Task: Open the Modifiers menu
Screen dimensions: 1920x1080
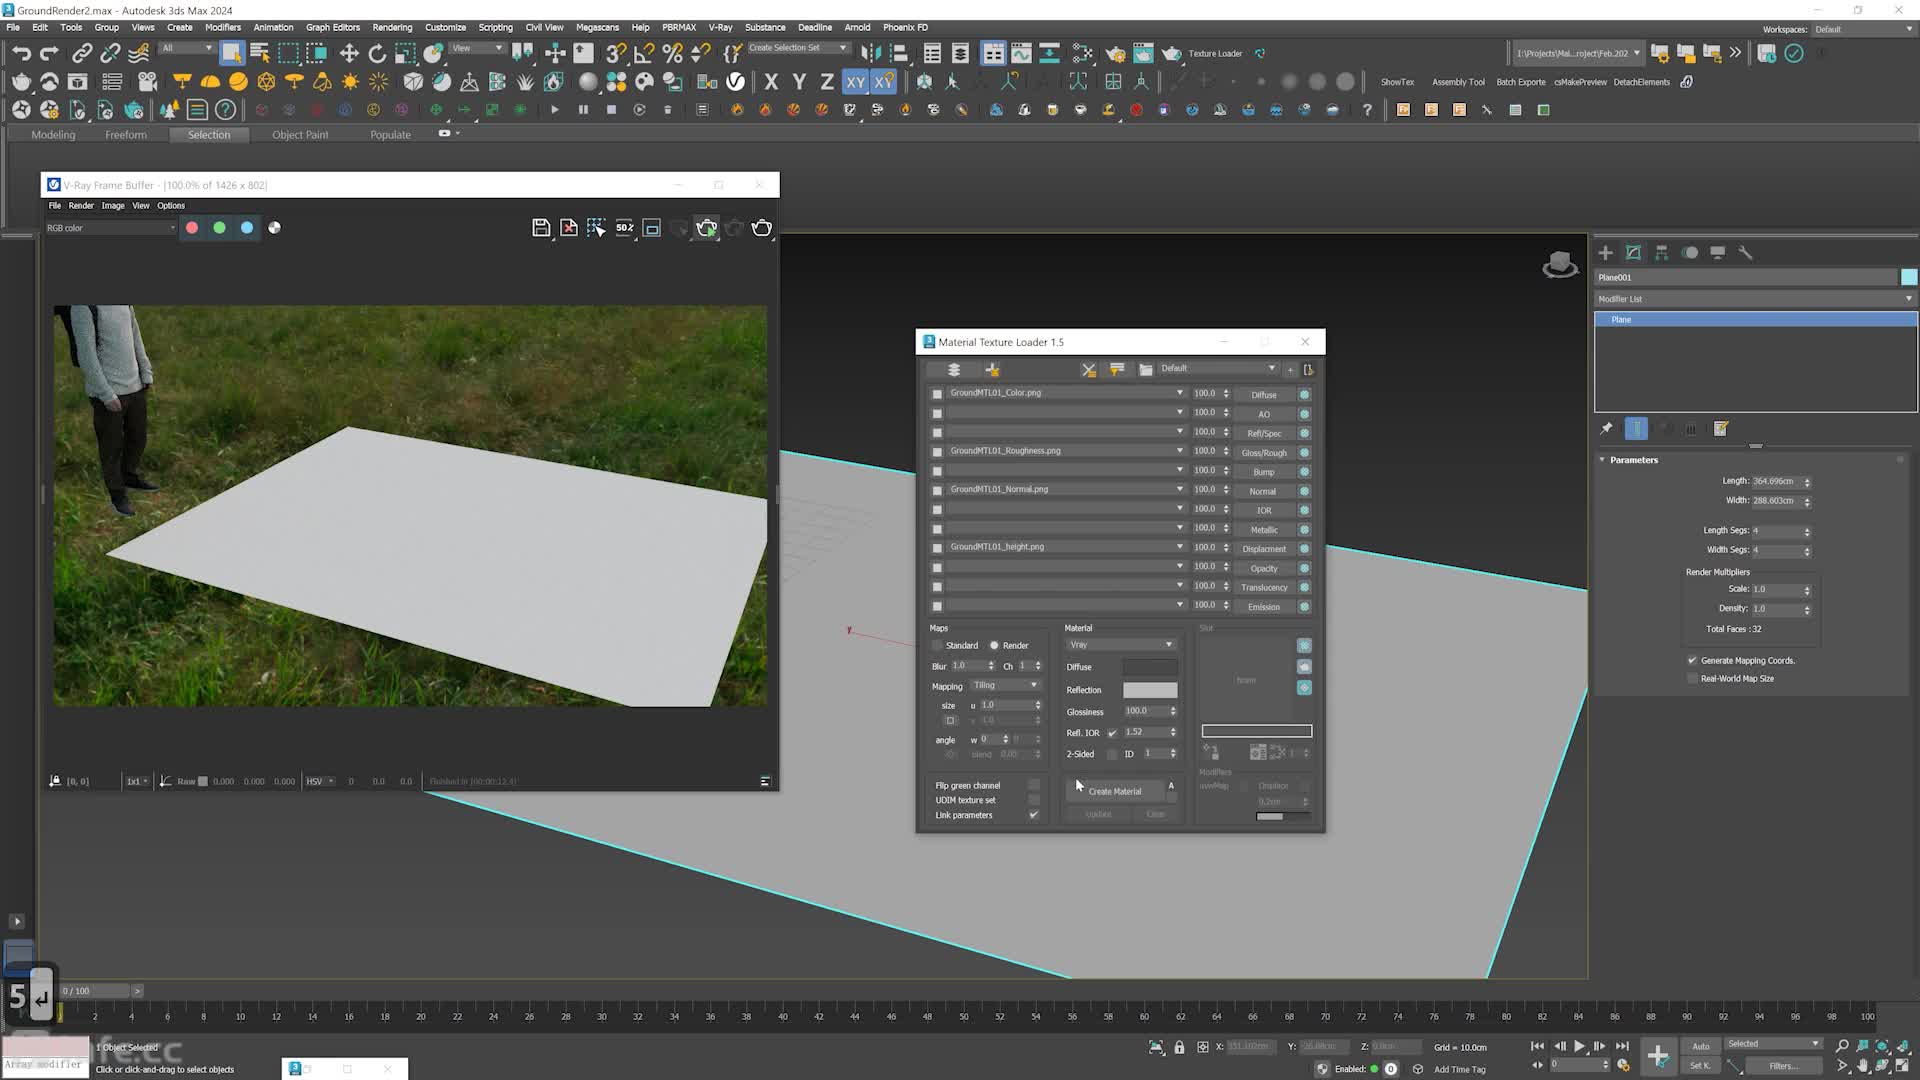Action: [223, 27]
